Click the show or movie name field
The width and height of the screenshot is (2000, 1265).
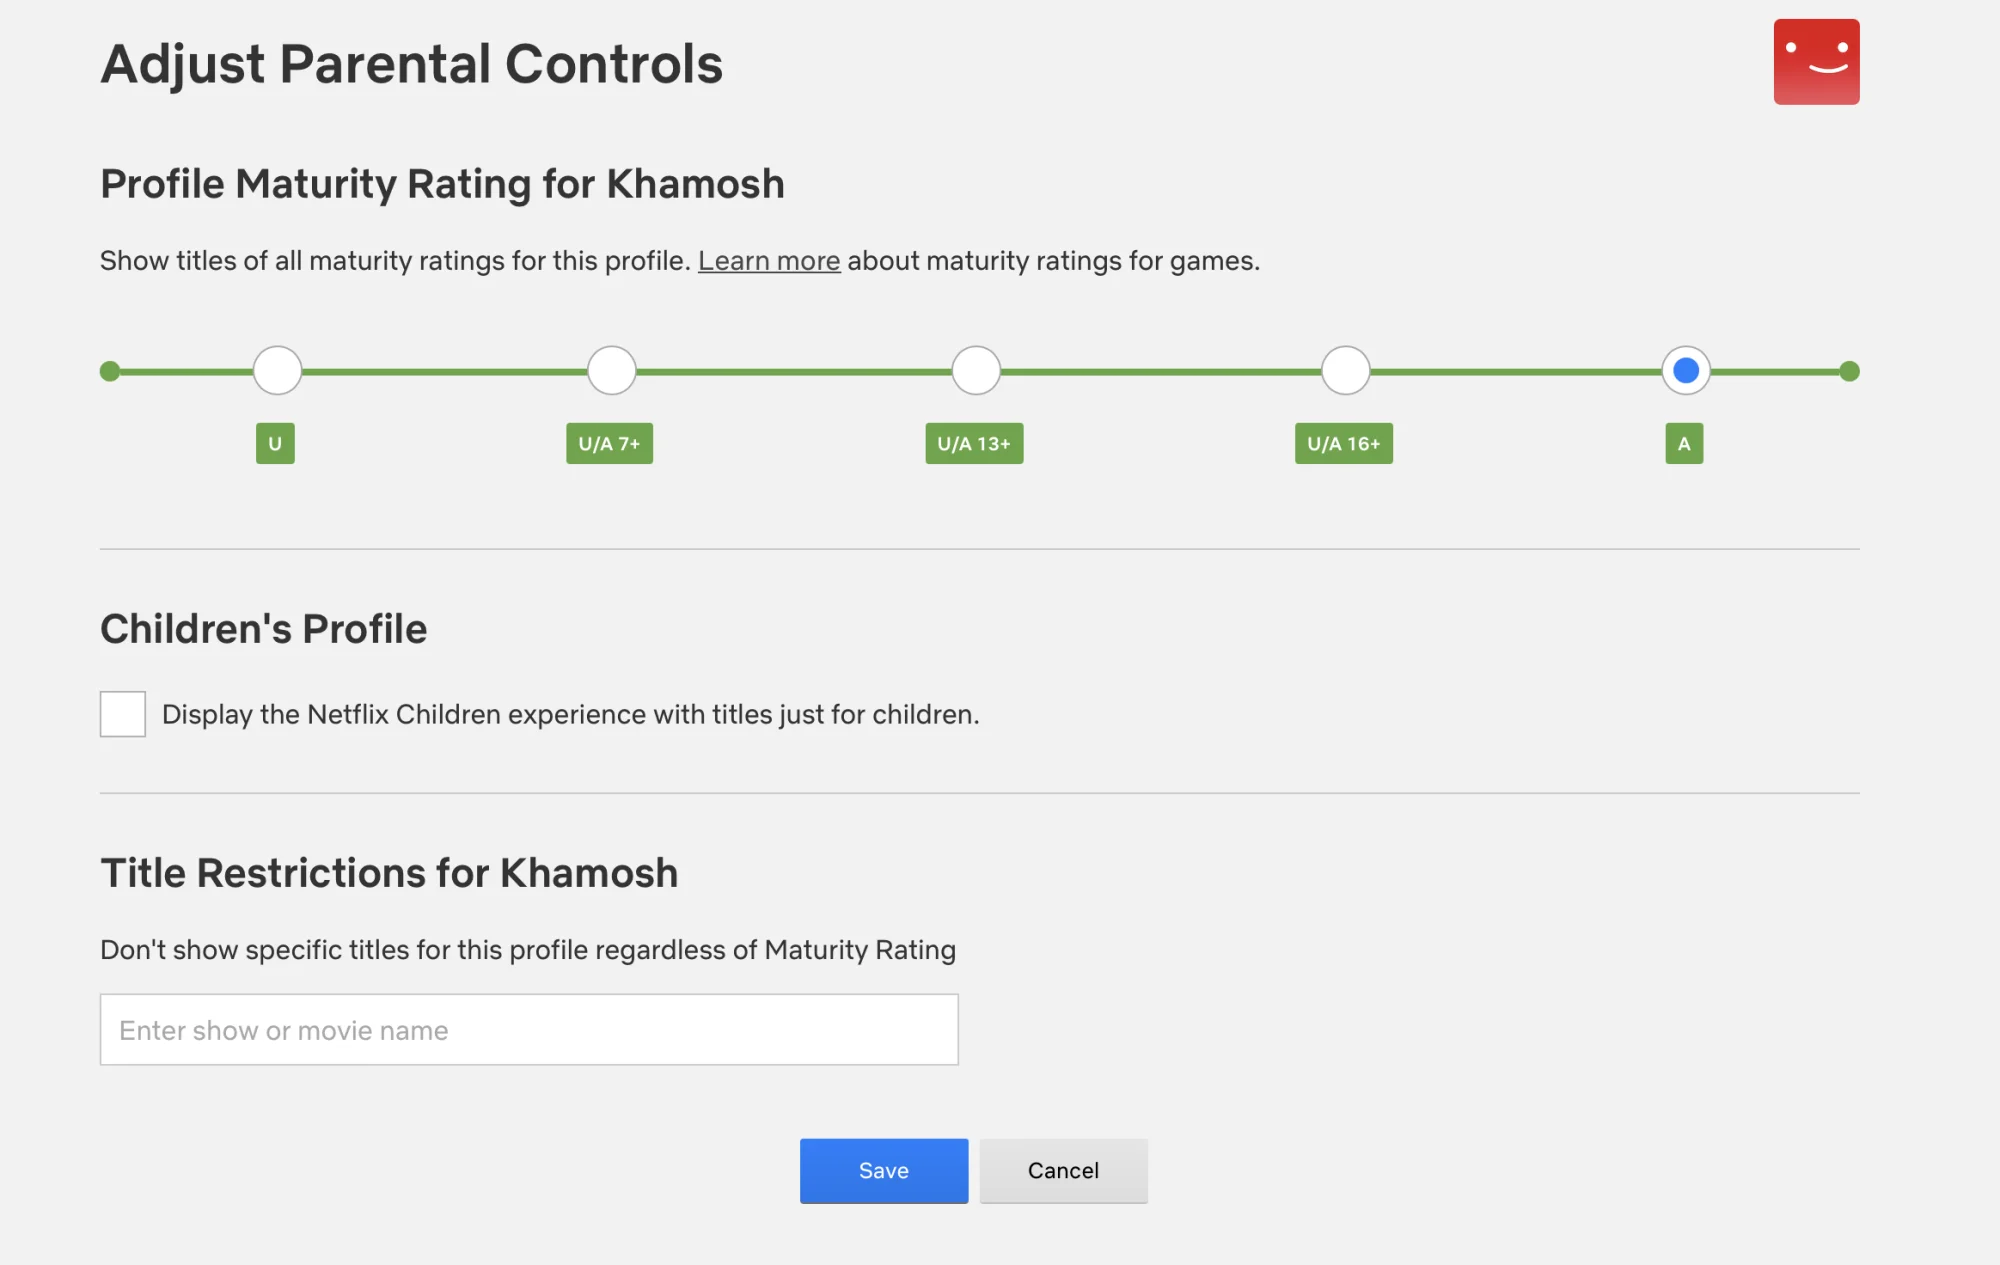pyautogui.click(x=529, y=1029)
